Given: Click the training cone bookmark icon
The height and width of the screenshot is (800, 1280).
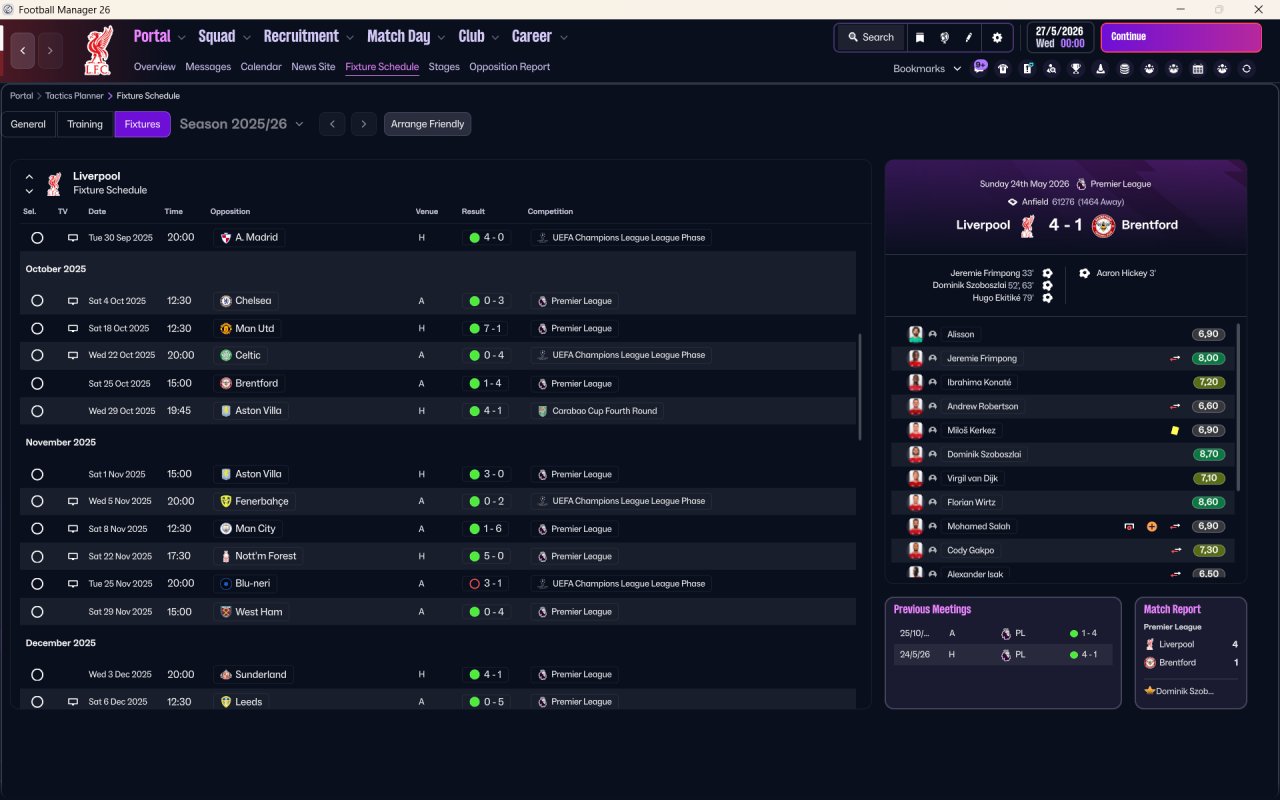Looking at the screenshot, I should click(1100, 69).
